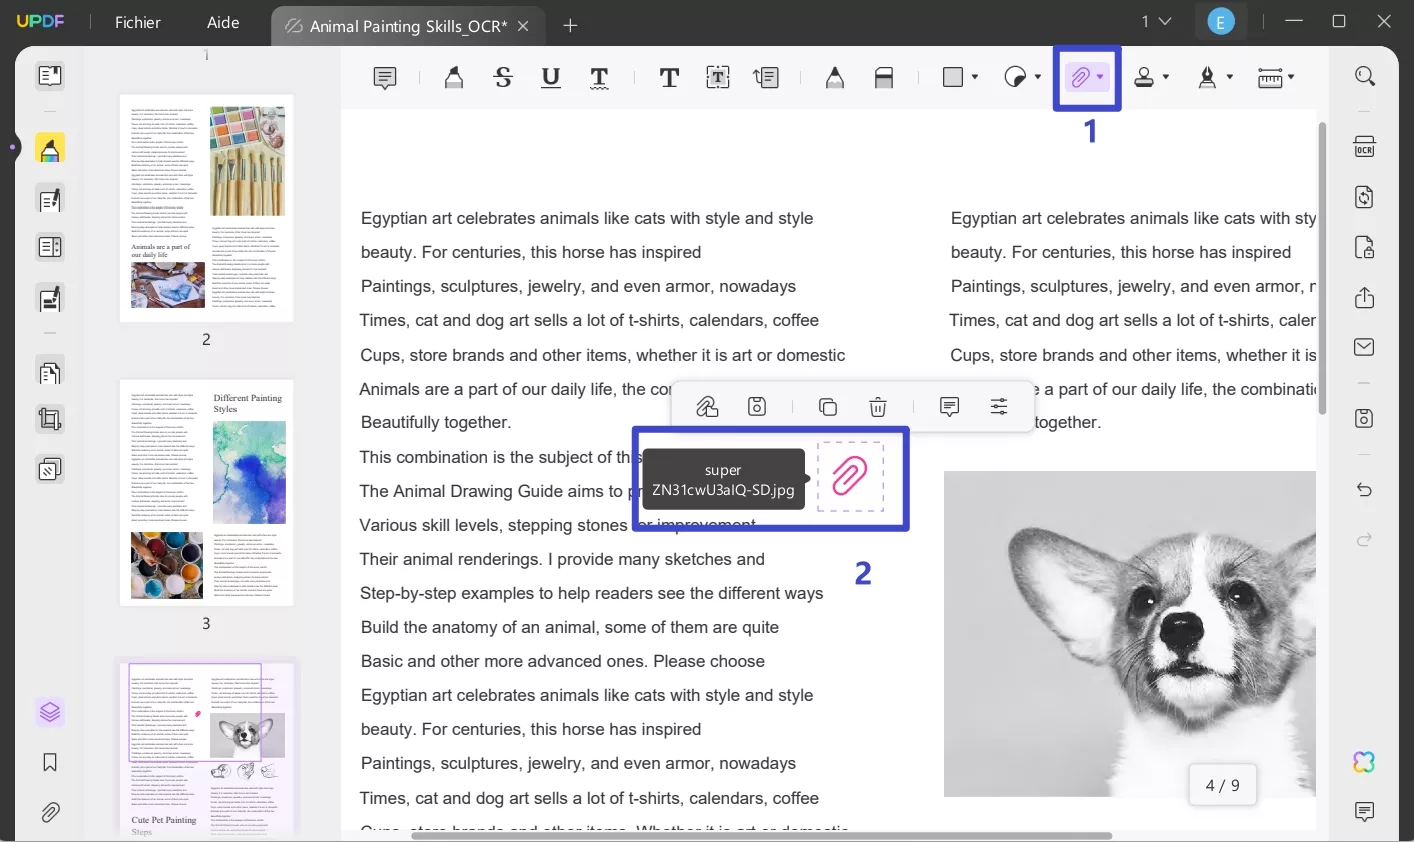Open the signature tool dropdown
The height and width of the screenshot is (842, 1414).
point(1229,77)
